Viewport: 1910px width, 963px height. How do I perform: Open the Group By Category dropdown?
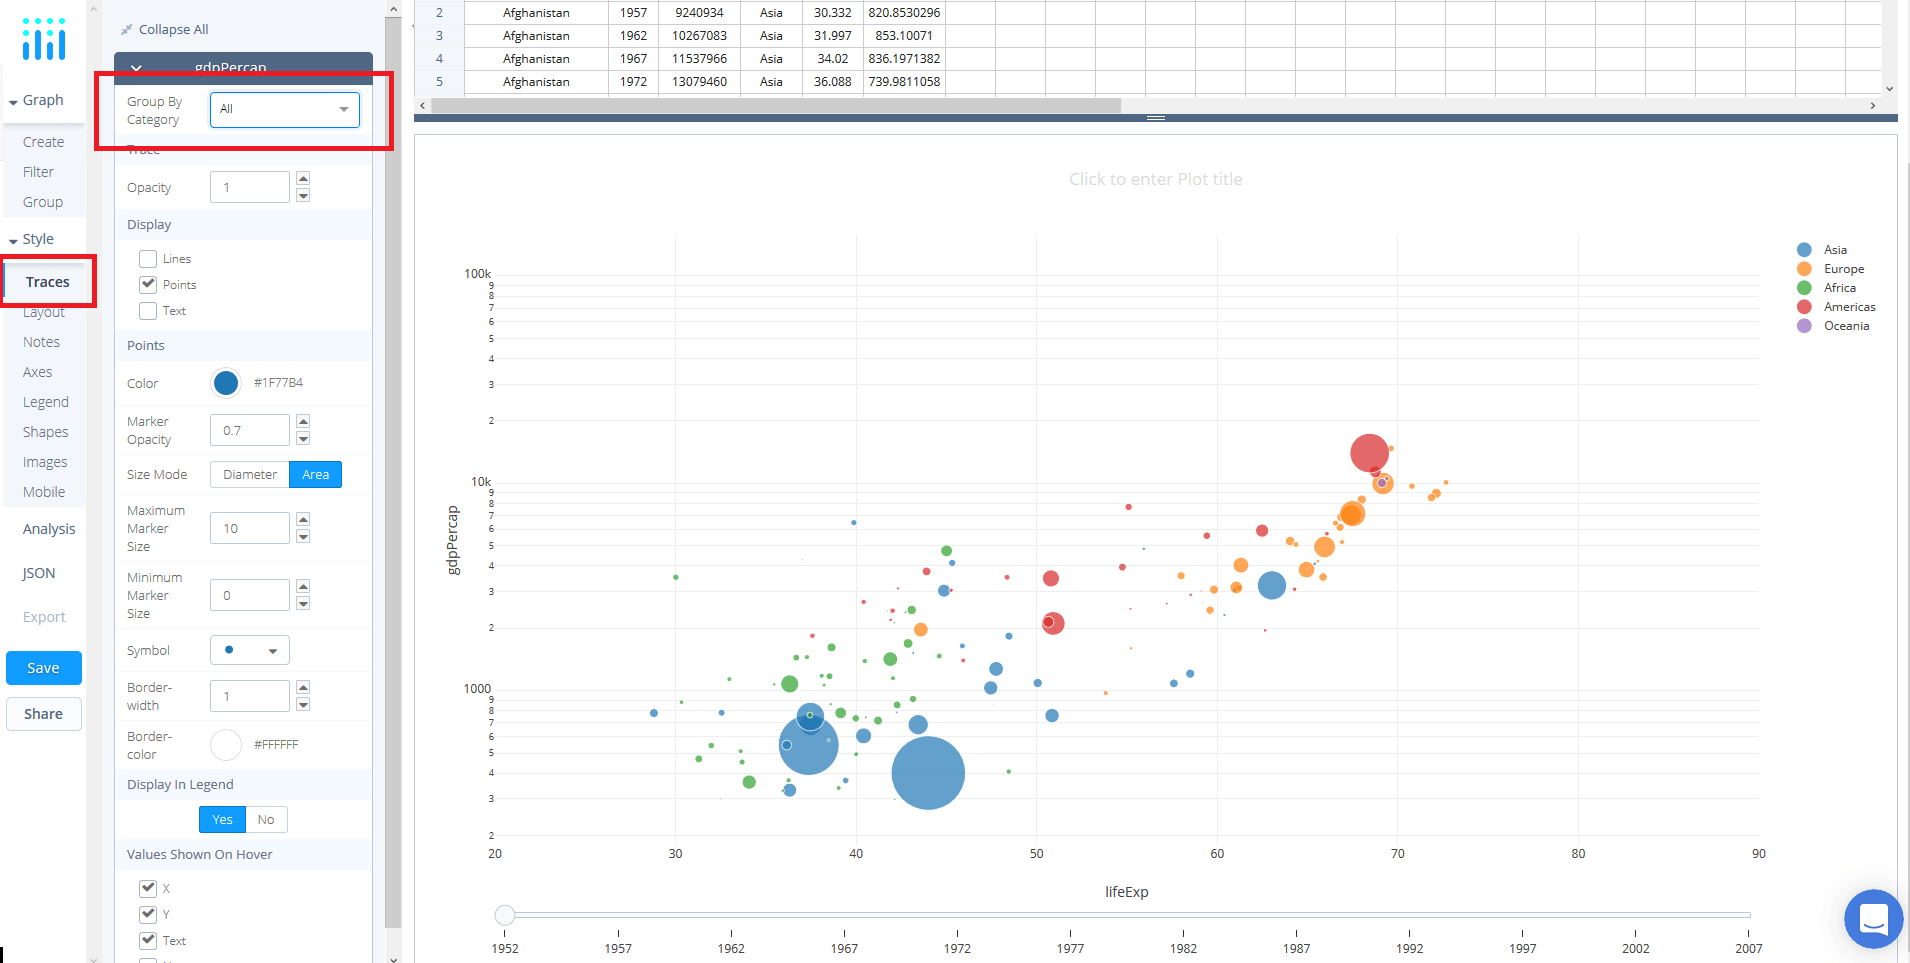click(285, 110)
